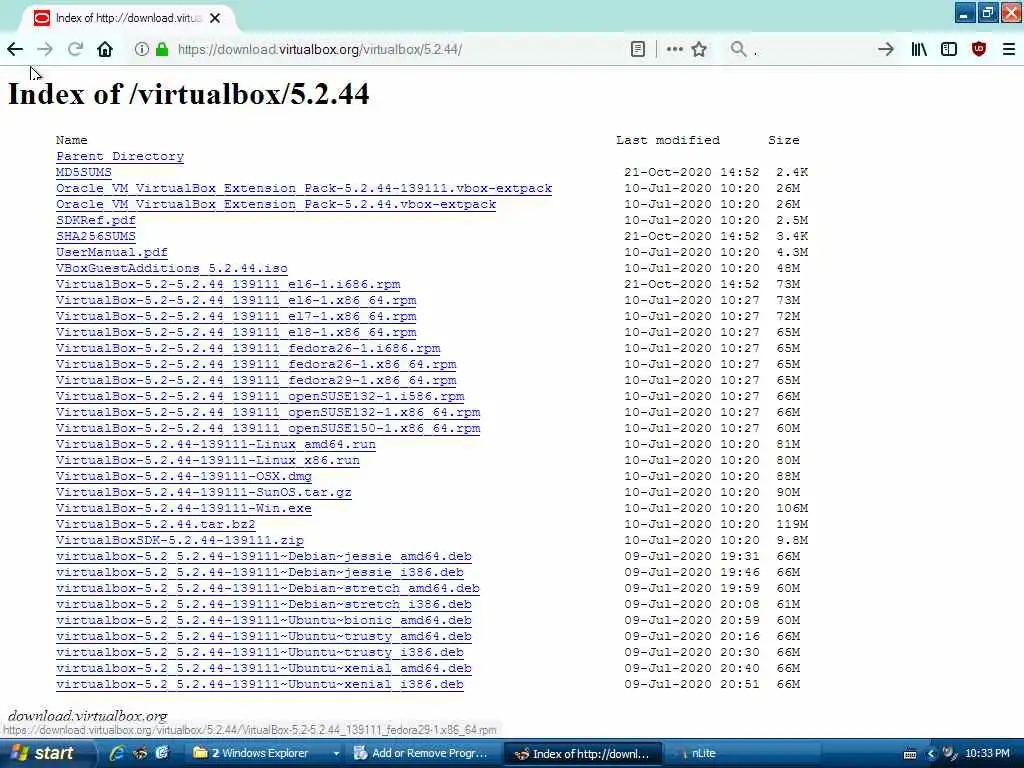Reload the page with the refresh icon

[x=75, y=49]
